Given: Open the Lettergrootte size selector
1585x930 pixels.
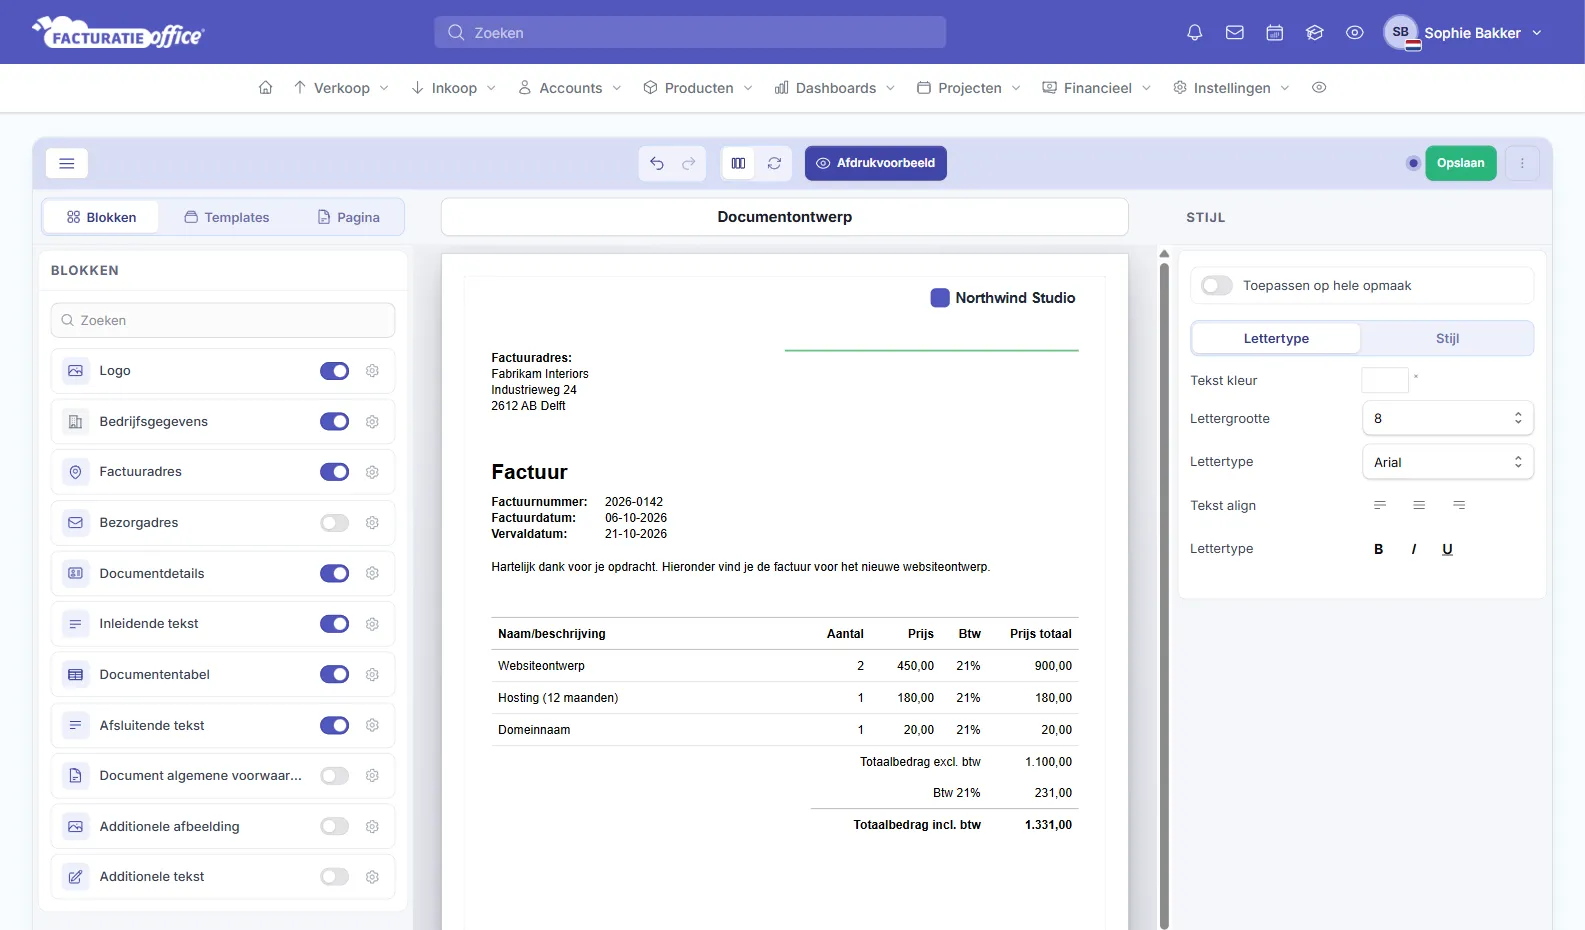Looking at the screenshot, I should [x=1447, y=419].
